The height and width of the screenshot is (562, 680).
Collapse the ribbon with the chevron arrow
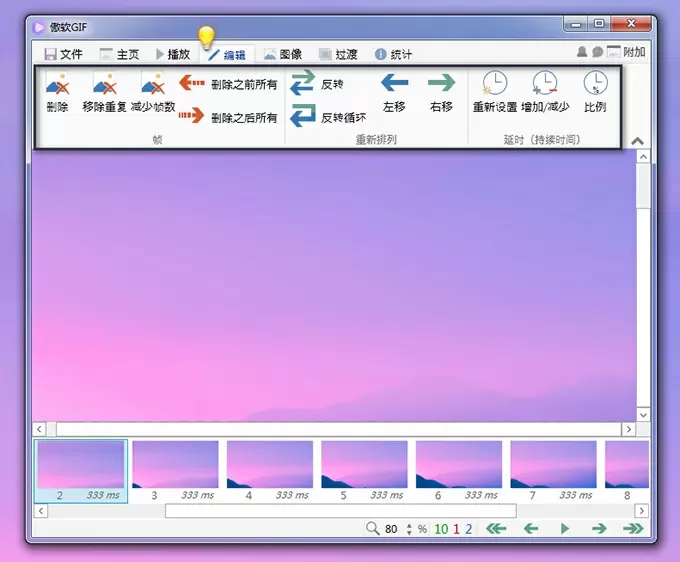(637, 142)
